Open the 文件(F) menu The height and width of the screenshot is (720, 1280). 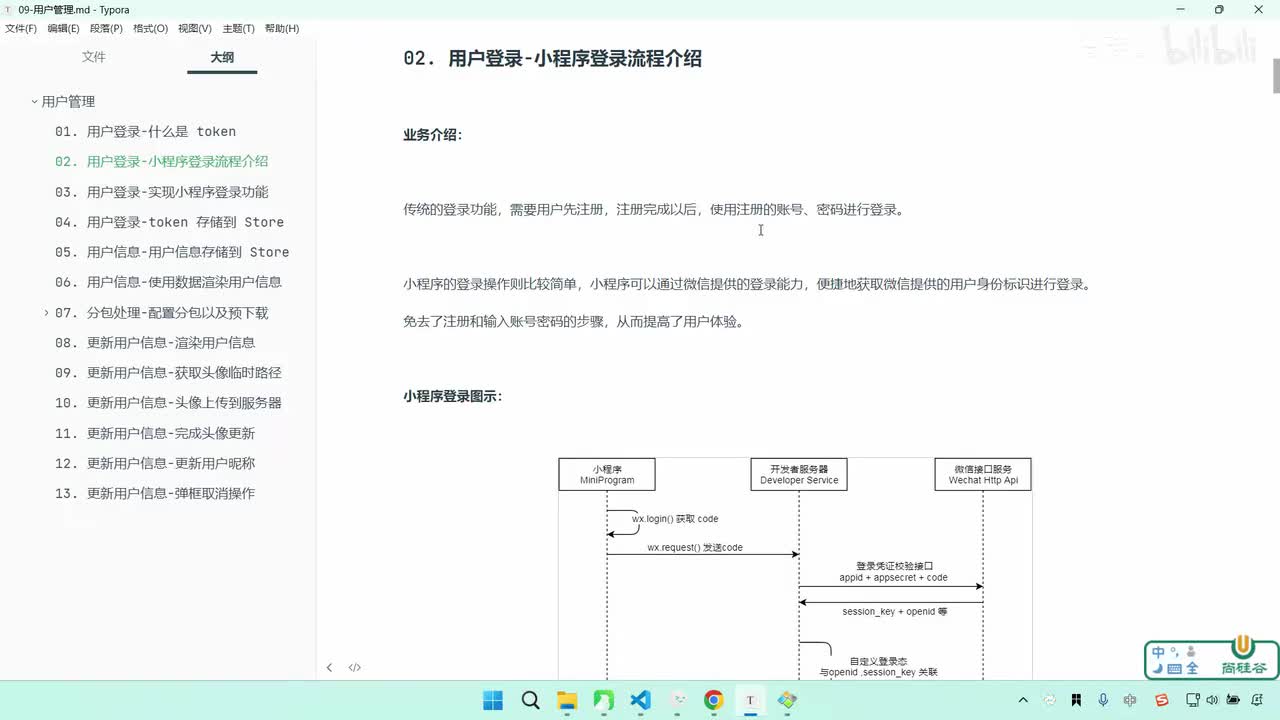pyautogui.click(x=20, y=29)
